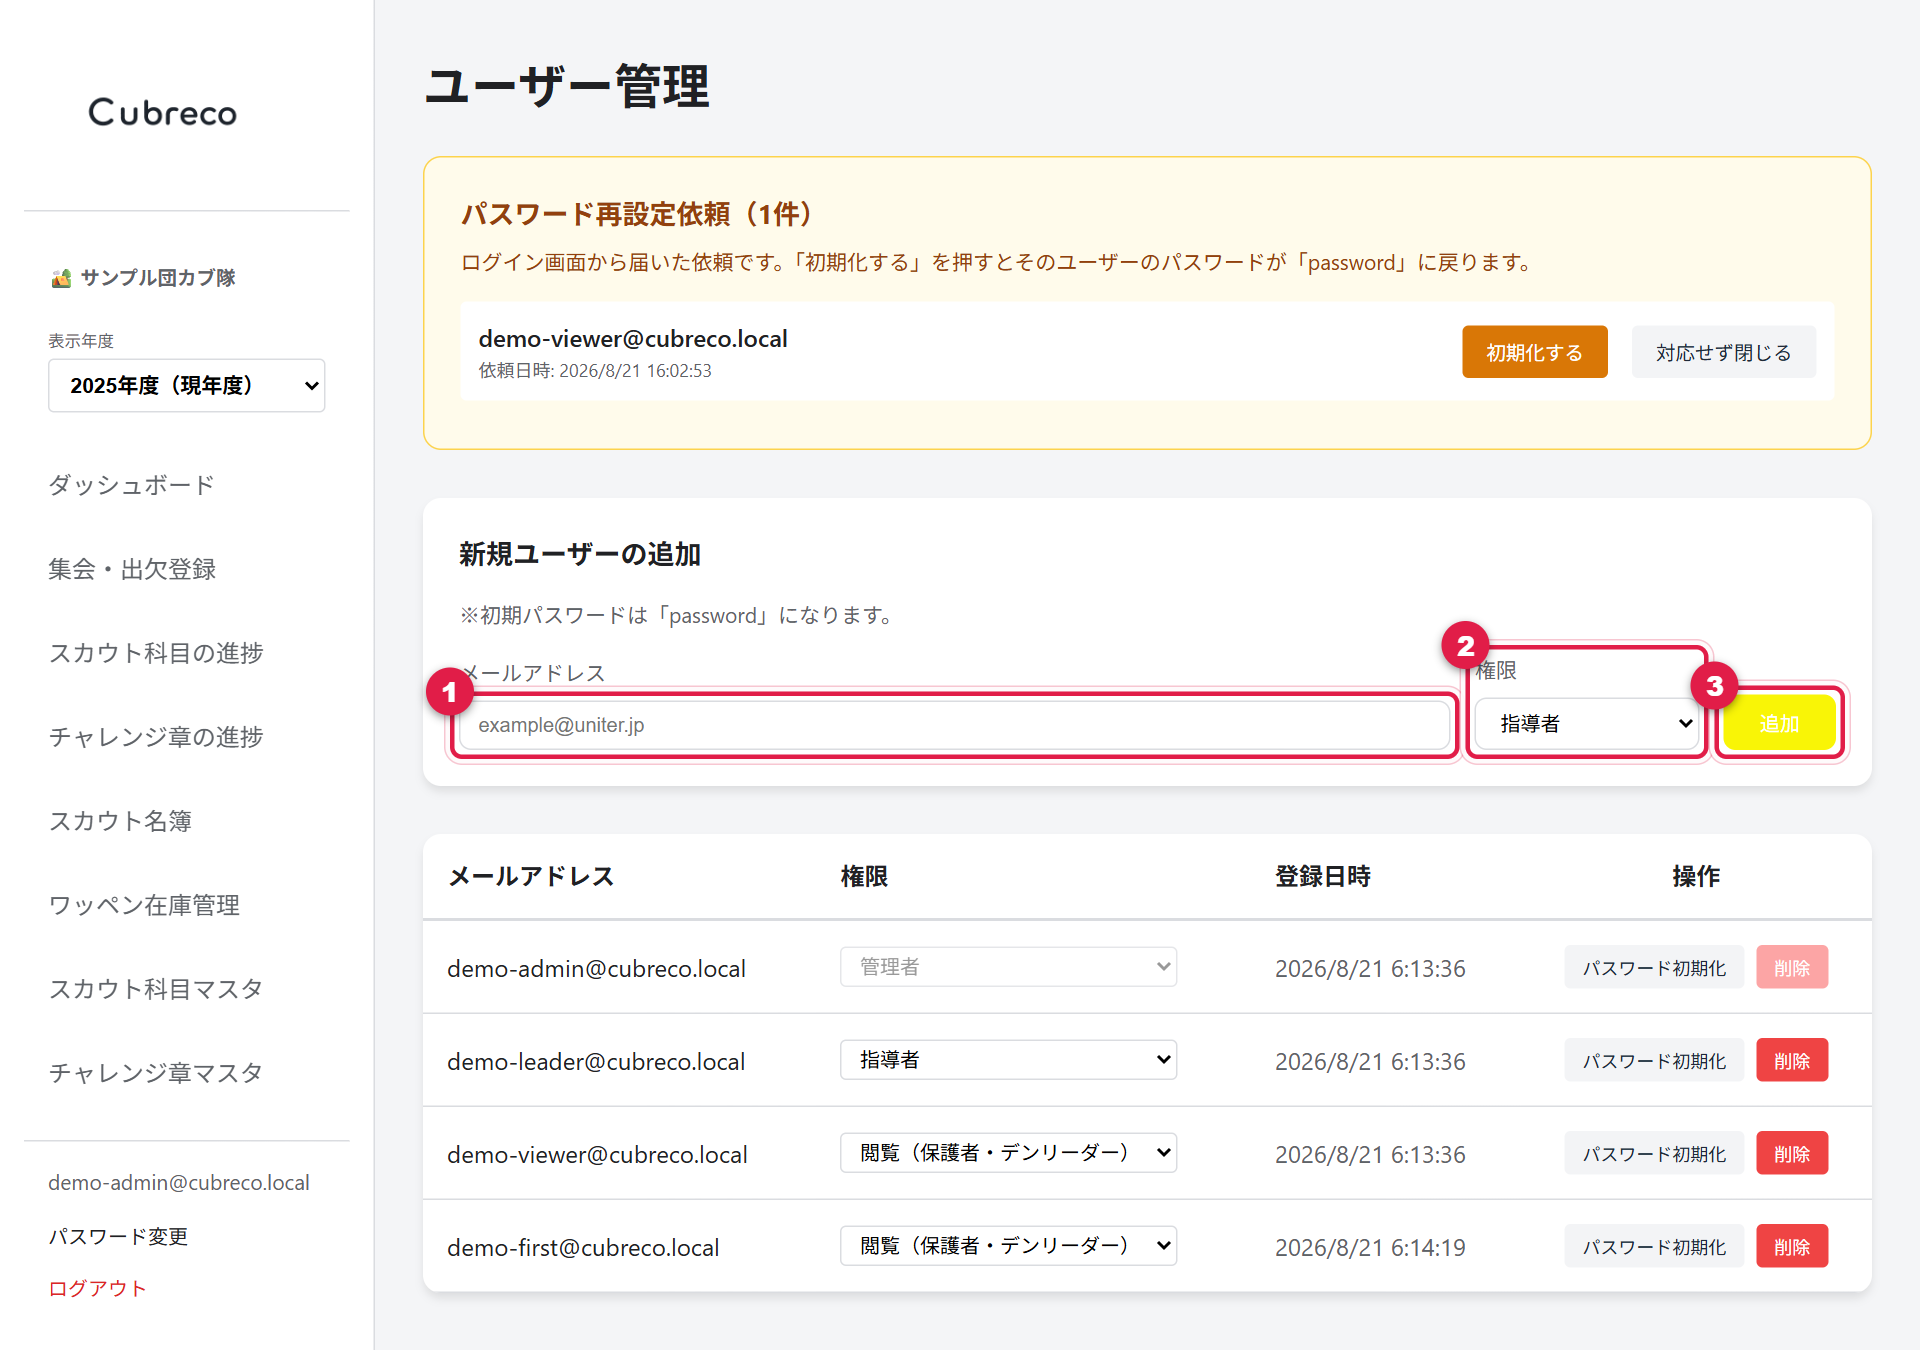Click demo-first@cubreco.local in the table
Viewport: 1920px width, 1350px height.
[x=583, y=1248]
